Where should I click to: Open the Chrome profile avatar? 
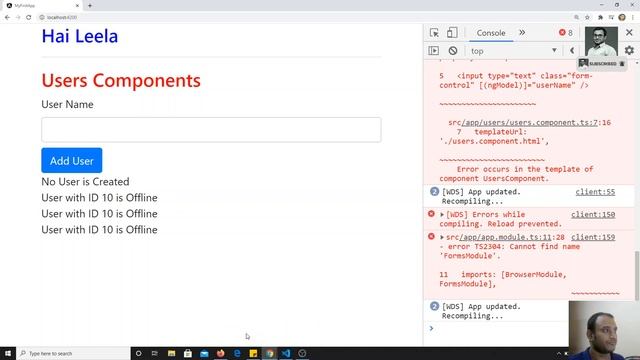click(622, 17)
